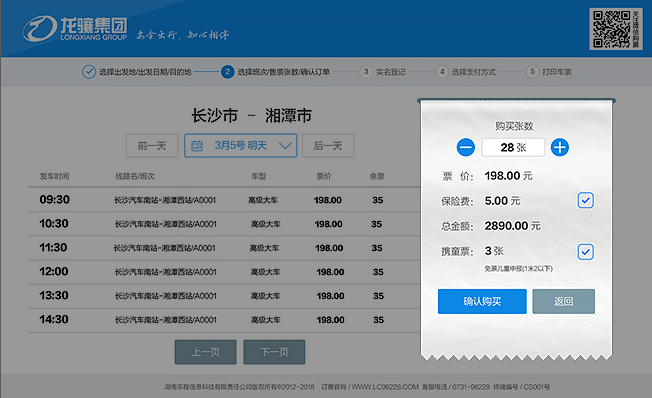652x398 pixels.
Task: Click the 高级大车 type in the 12:00 row
Action: click(265, 272)
